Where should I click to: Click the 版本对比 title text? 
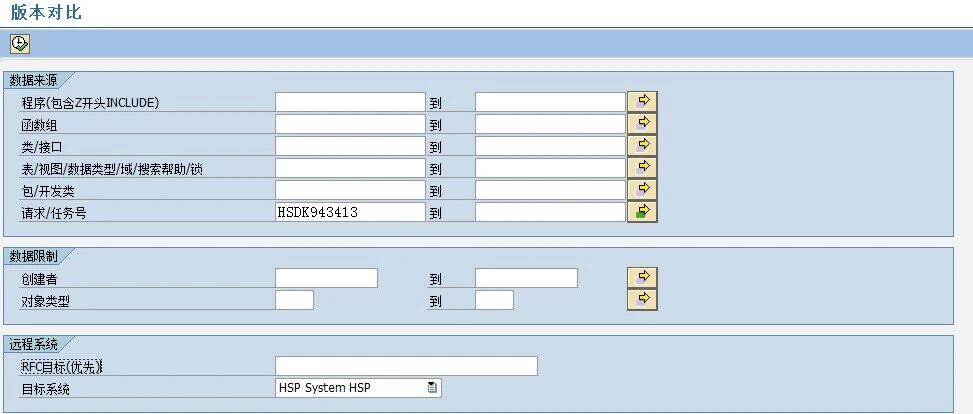coord(46,12)
